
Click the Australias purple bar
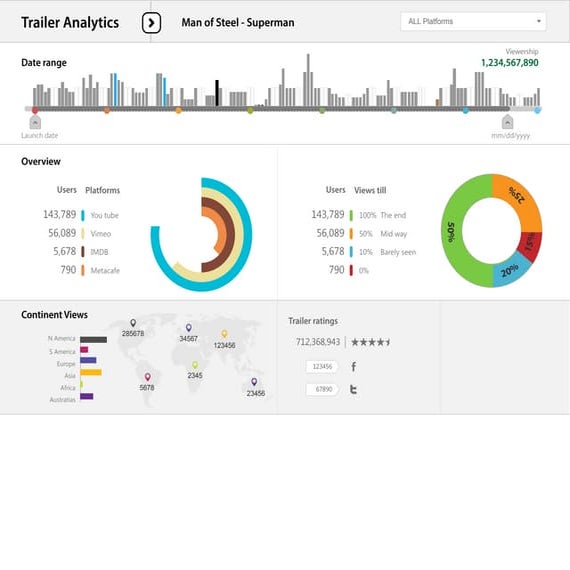pos(87,396)
